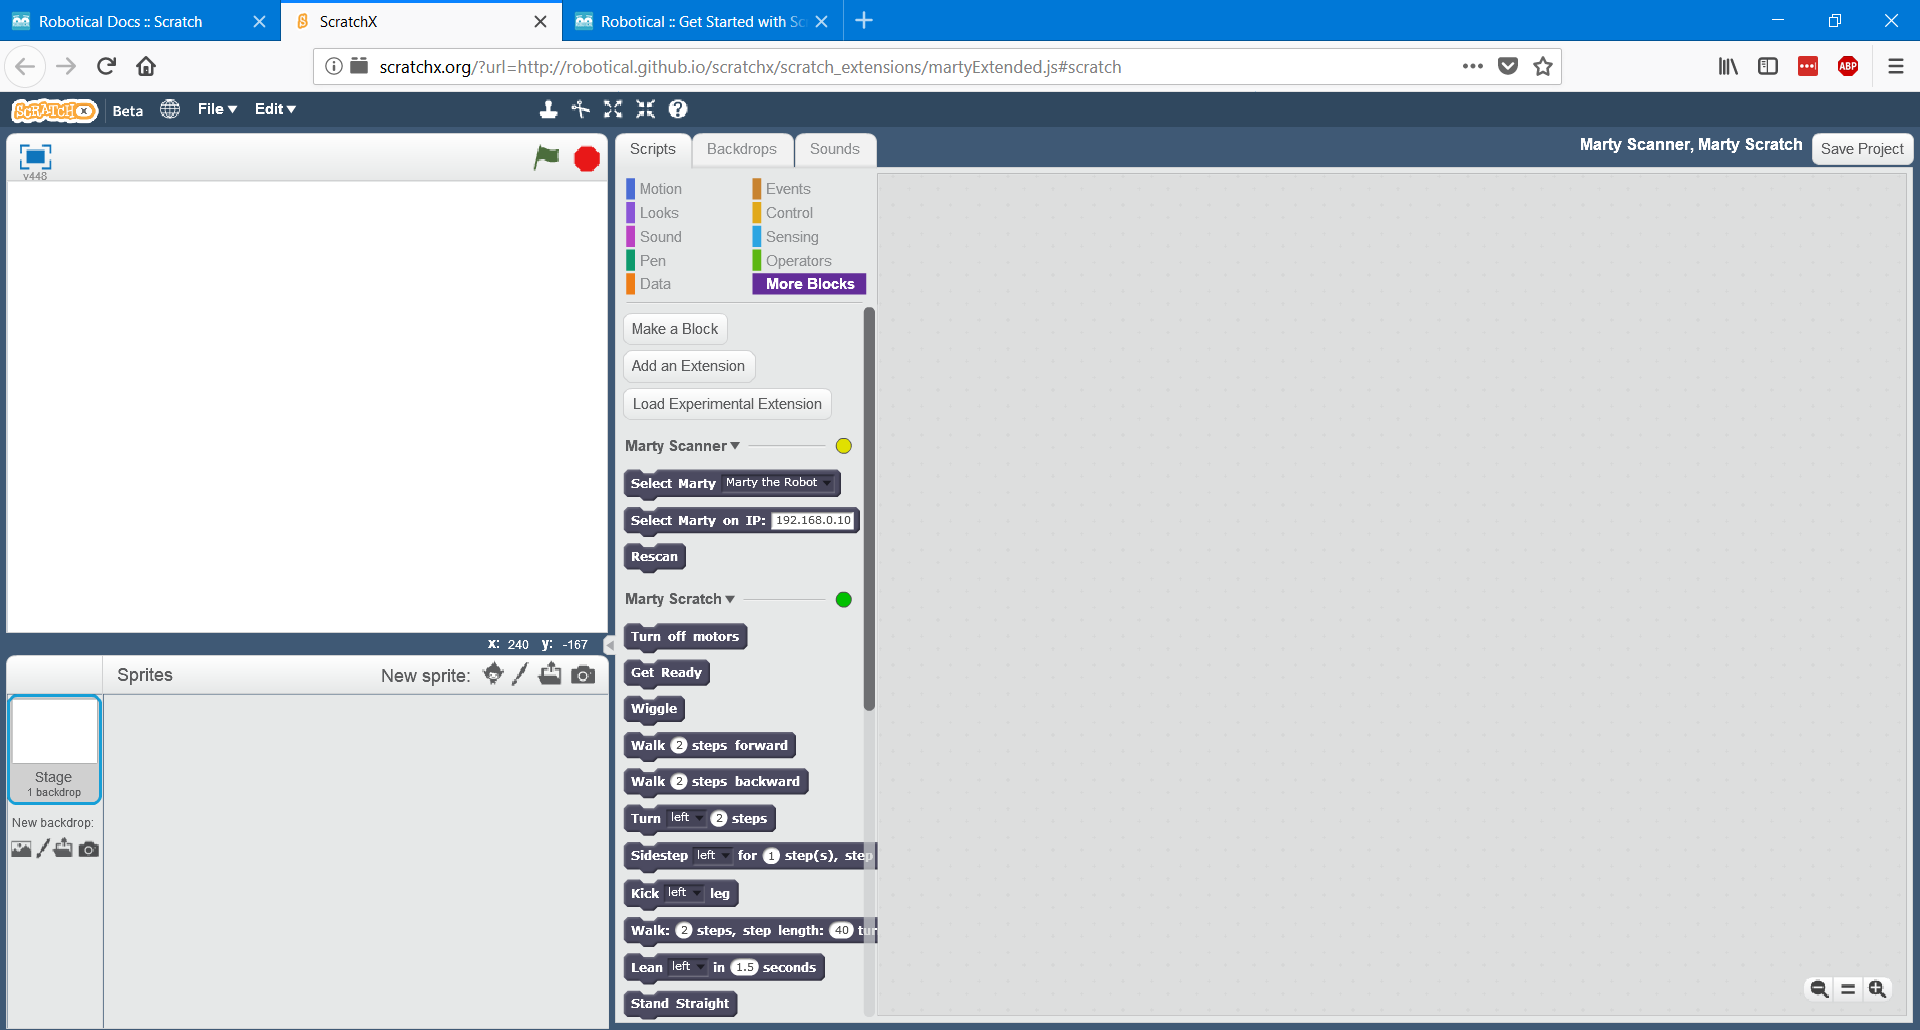Go to browser home page
This screenshot has width=1920, height=1030.
[146, 66]
